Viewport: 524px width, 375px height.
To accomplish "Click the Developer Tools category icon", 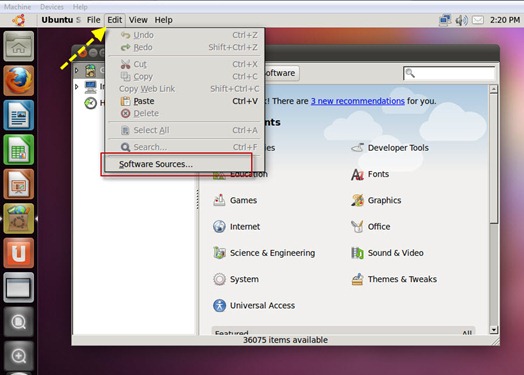I will click(358, 147).
